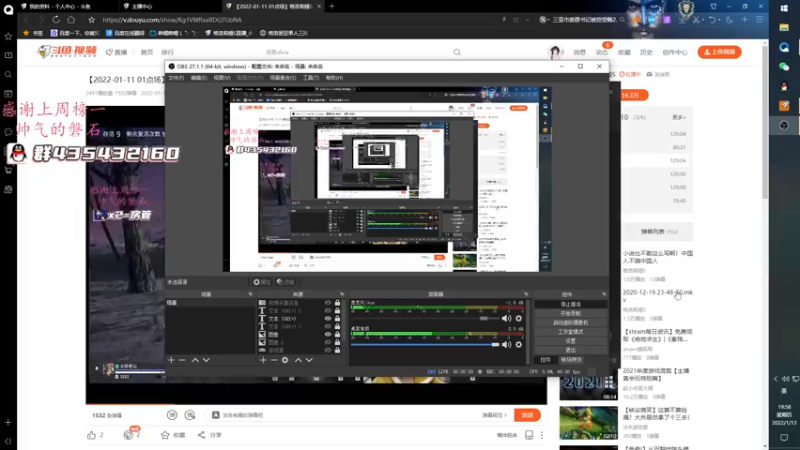Image resolution: width=800 pixels, height=450 pixels.
Task: Open the OBS Tools menu
Action: (311, 78)
